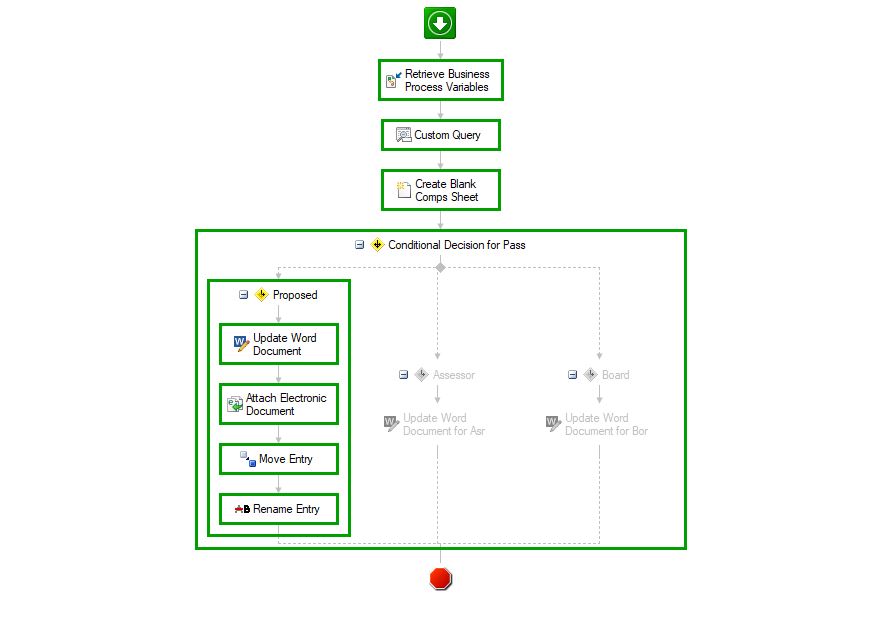Select the Update Word Document label

[x=285, y=344]
